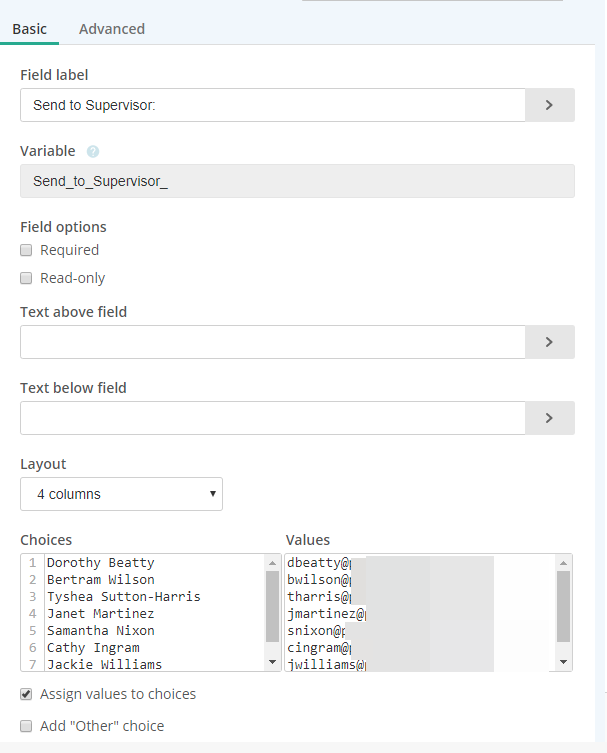This screenshot has height=753, width=607.
Task: Uncheck Assign values to choices
Action: (x=27, y=694)
